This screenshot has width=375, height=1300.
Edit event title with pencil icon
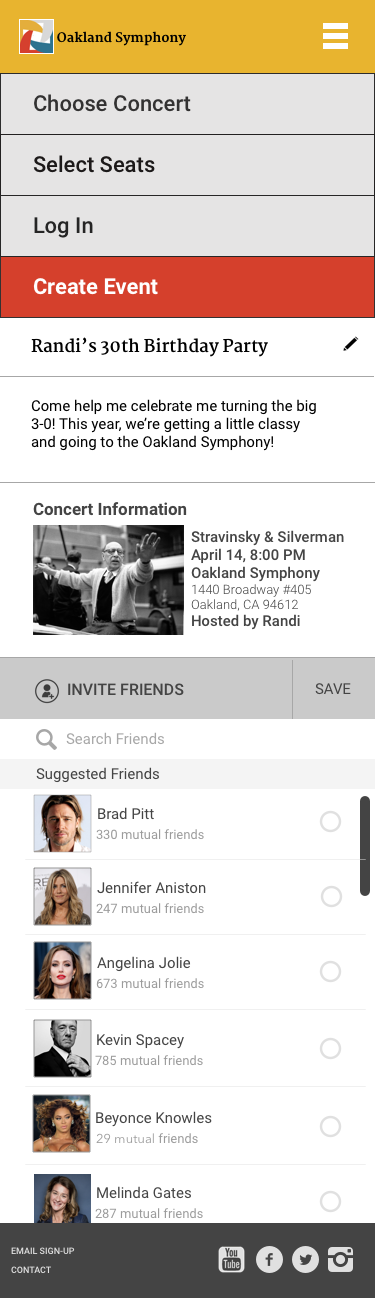click(x=350, y=344)
